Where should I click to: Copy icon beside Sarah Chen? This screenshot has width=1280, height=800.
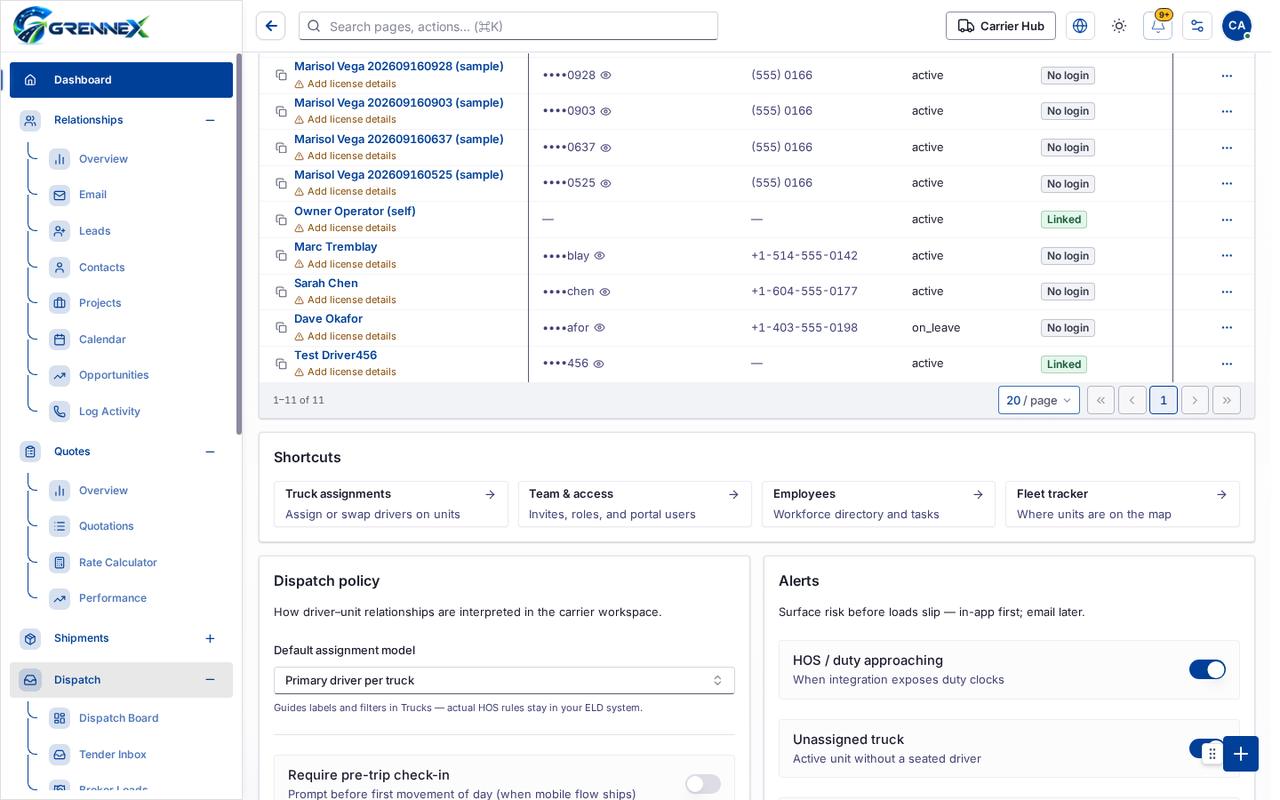(x=281, y=292)
